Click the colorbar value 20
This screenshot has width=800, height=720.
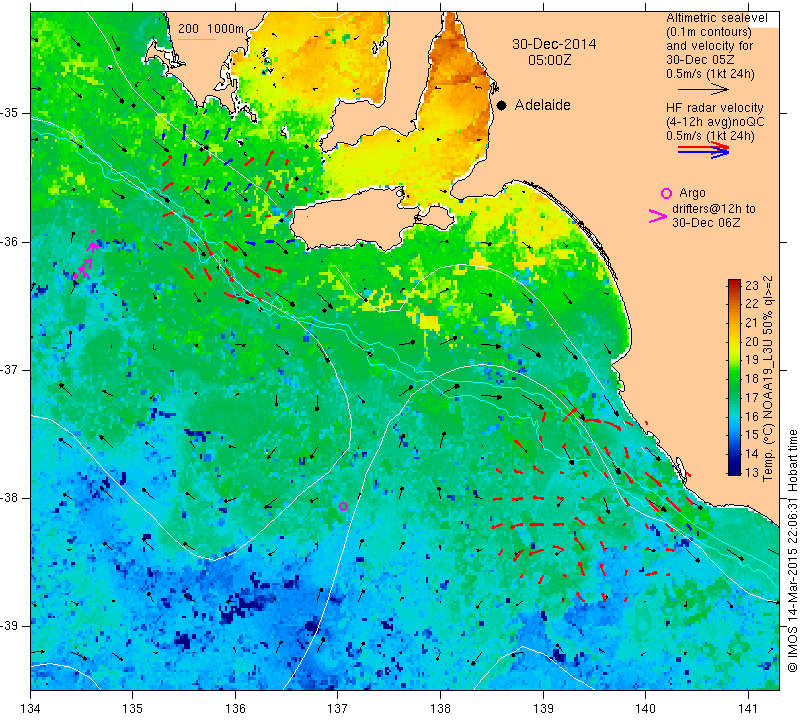pos(752,341)
